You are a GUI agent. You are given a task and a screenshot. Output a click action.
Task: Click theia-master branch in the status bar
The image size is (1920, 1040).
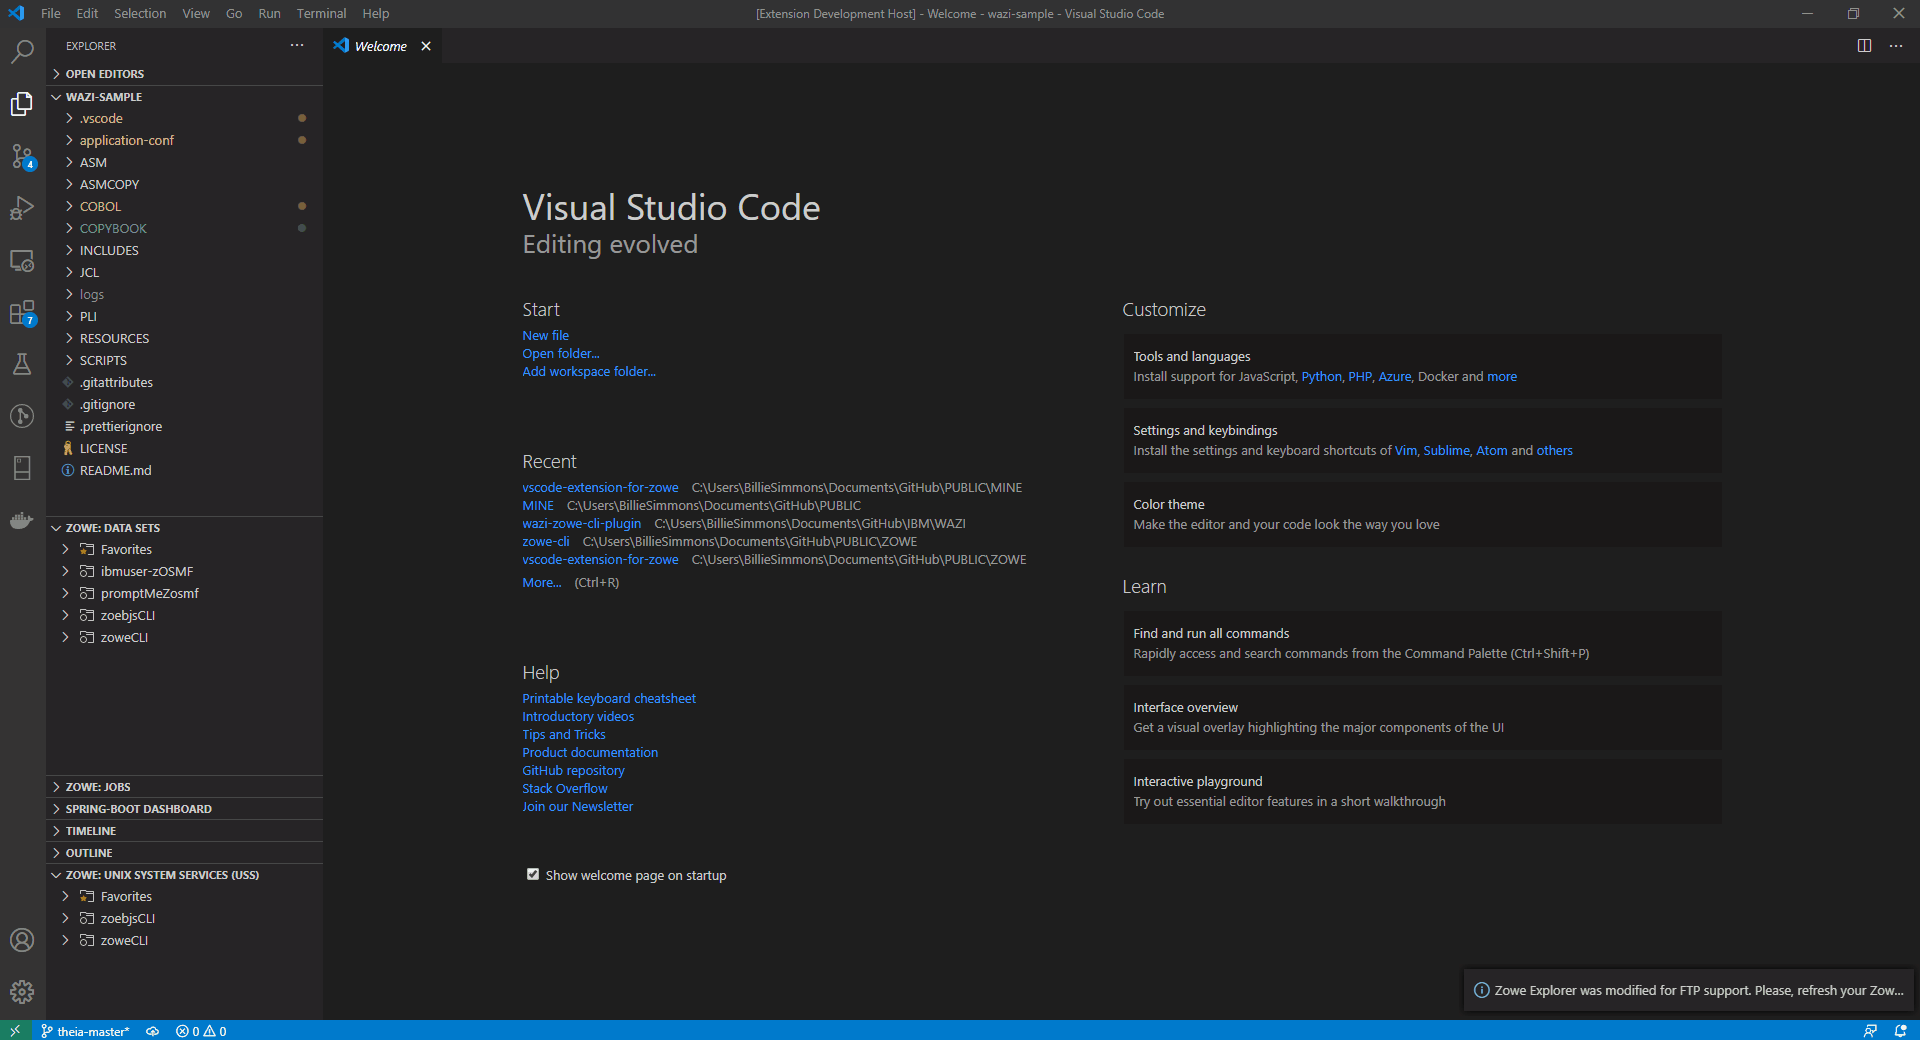[x=87, y=1031]
